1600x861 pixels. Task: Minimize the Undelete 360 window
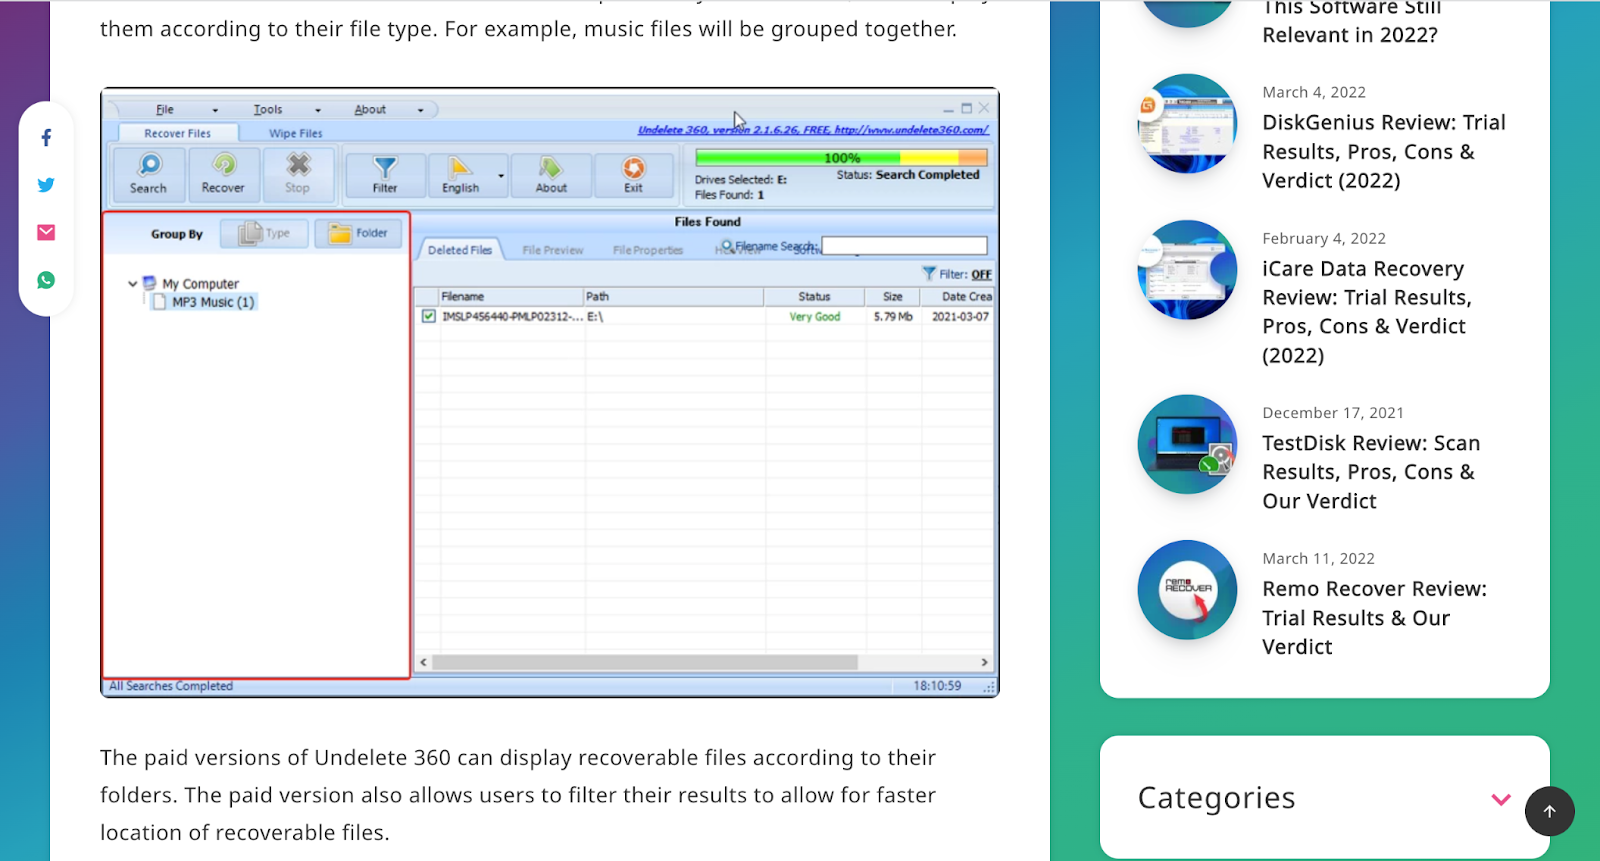(x=948, y=109)
